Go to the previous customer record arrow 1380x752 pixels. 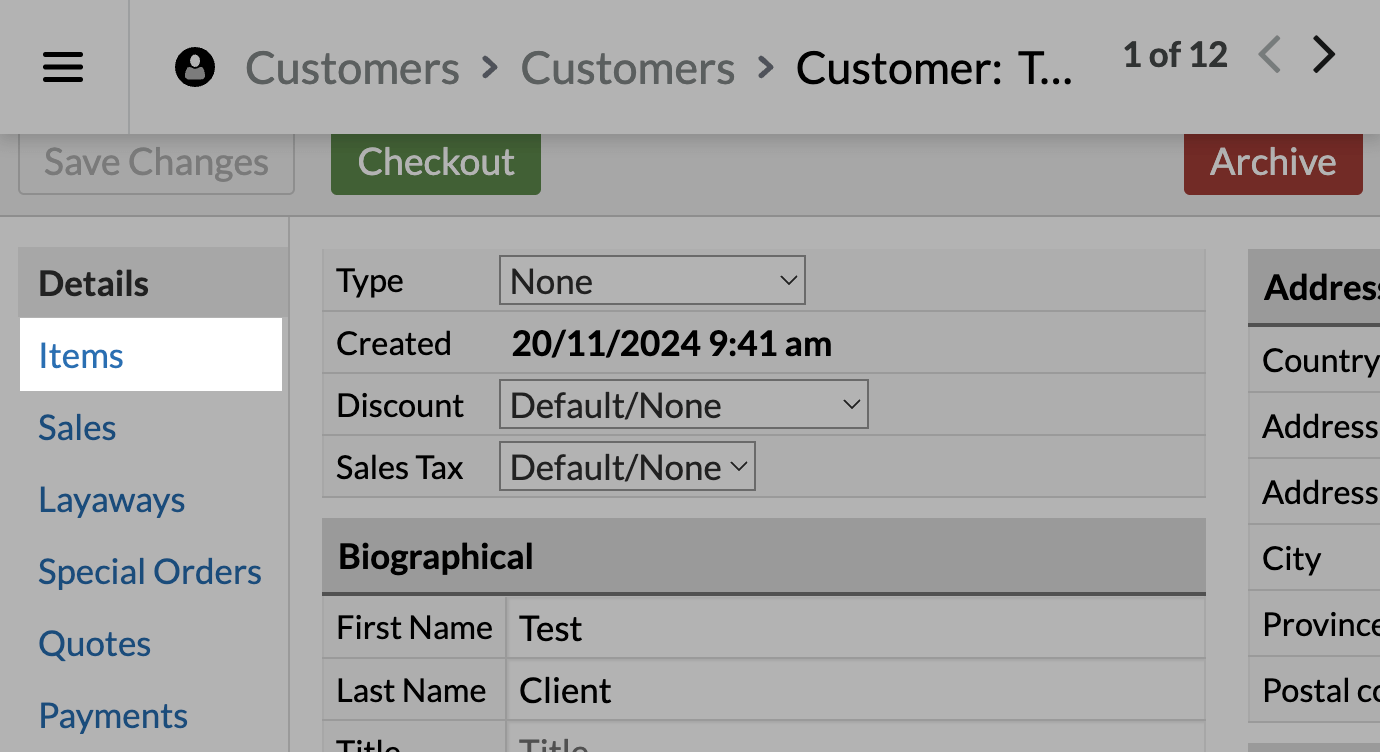point(1270,55)
